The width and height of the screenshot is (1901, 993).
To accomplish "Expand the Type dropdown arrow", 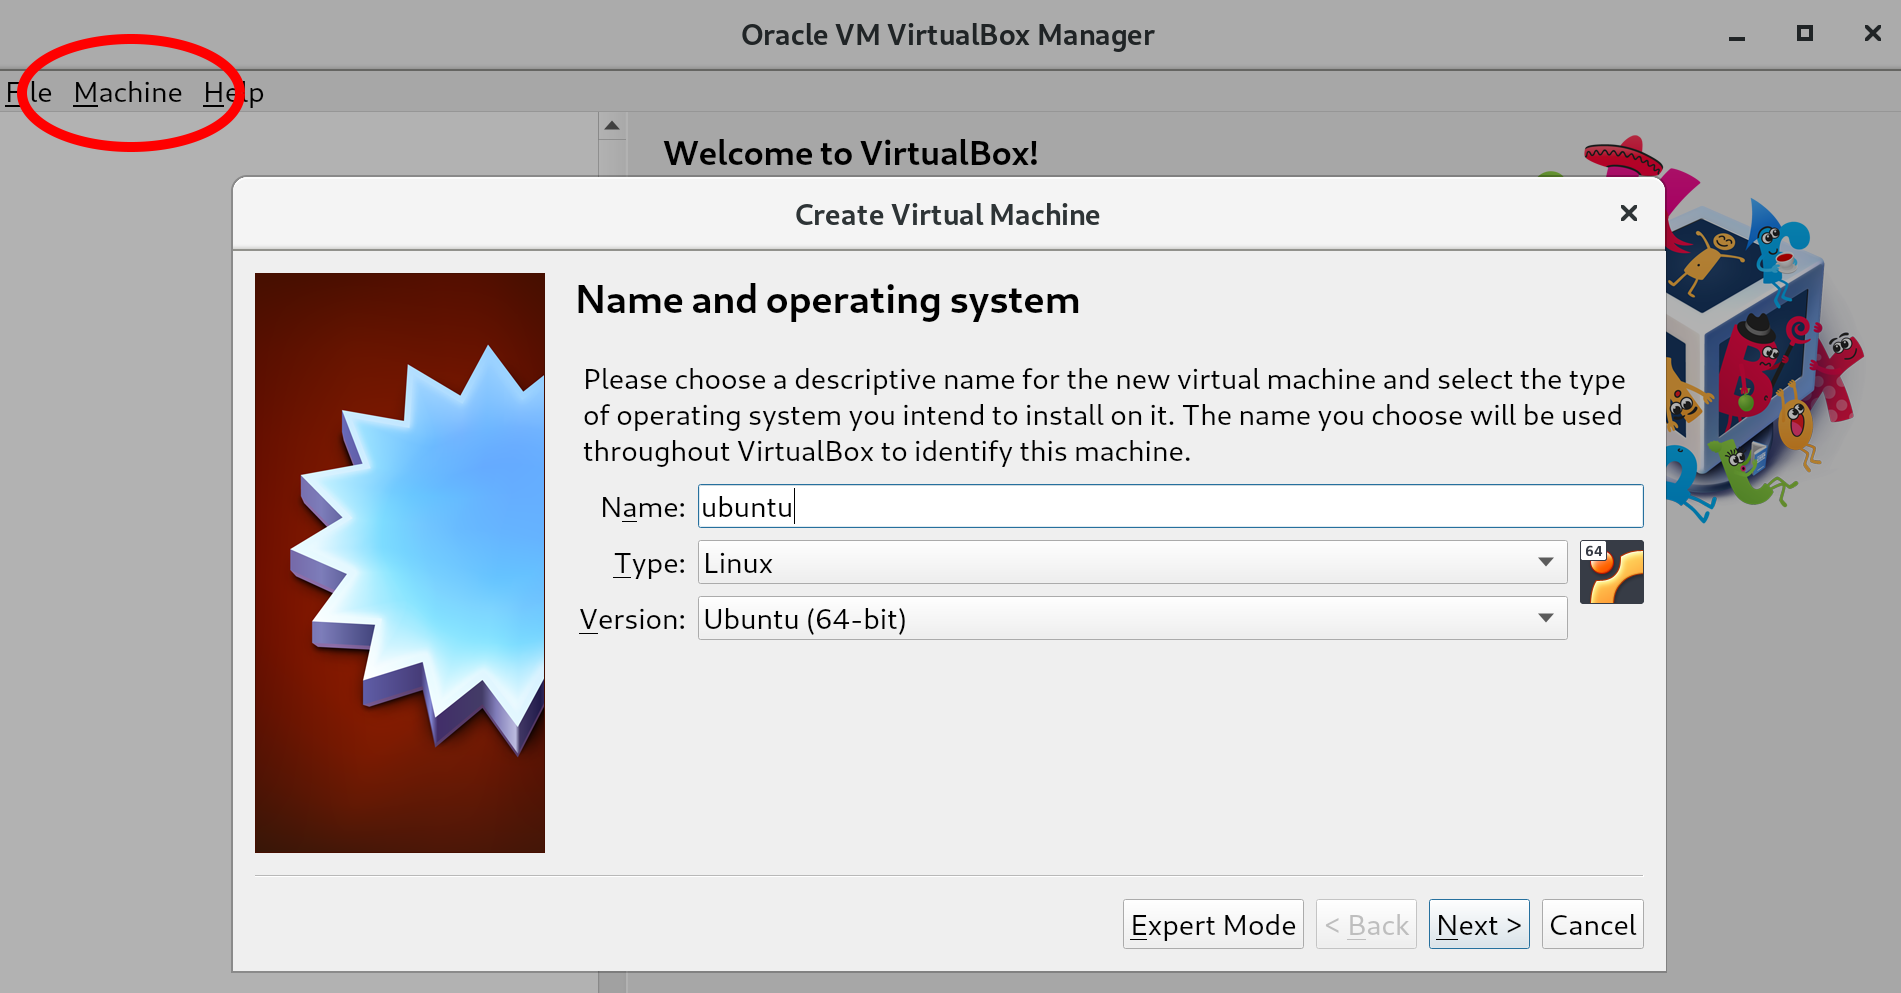I will (1546, 562).
